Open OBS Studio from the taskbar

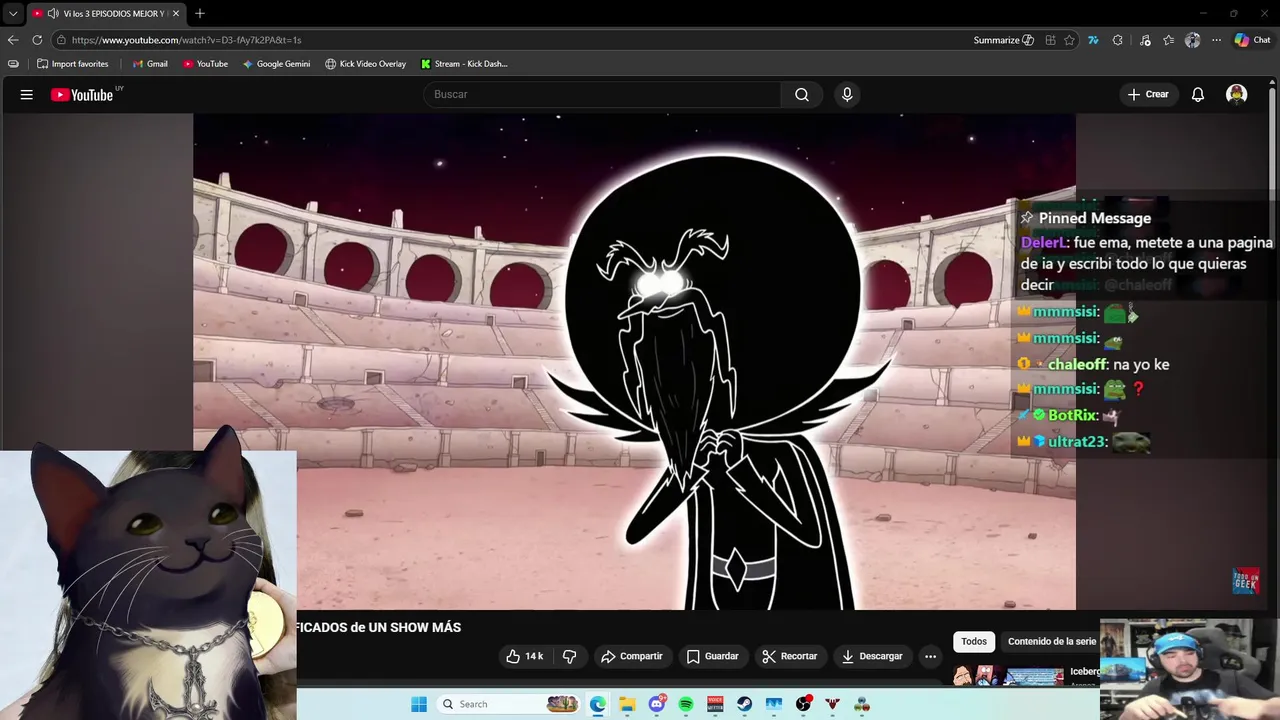coord(803,704)
